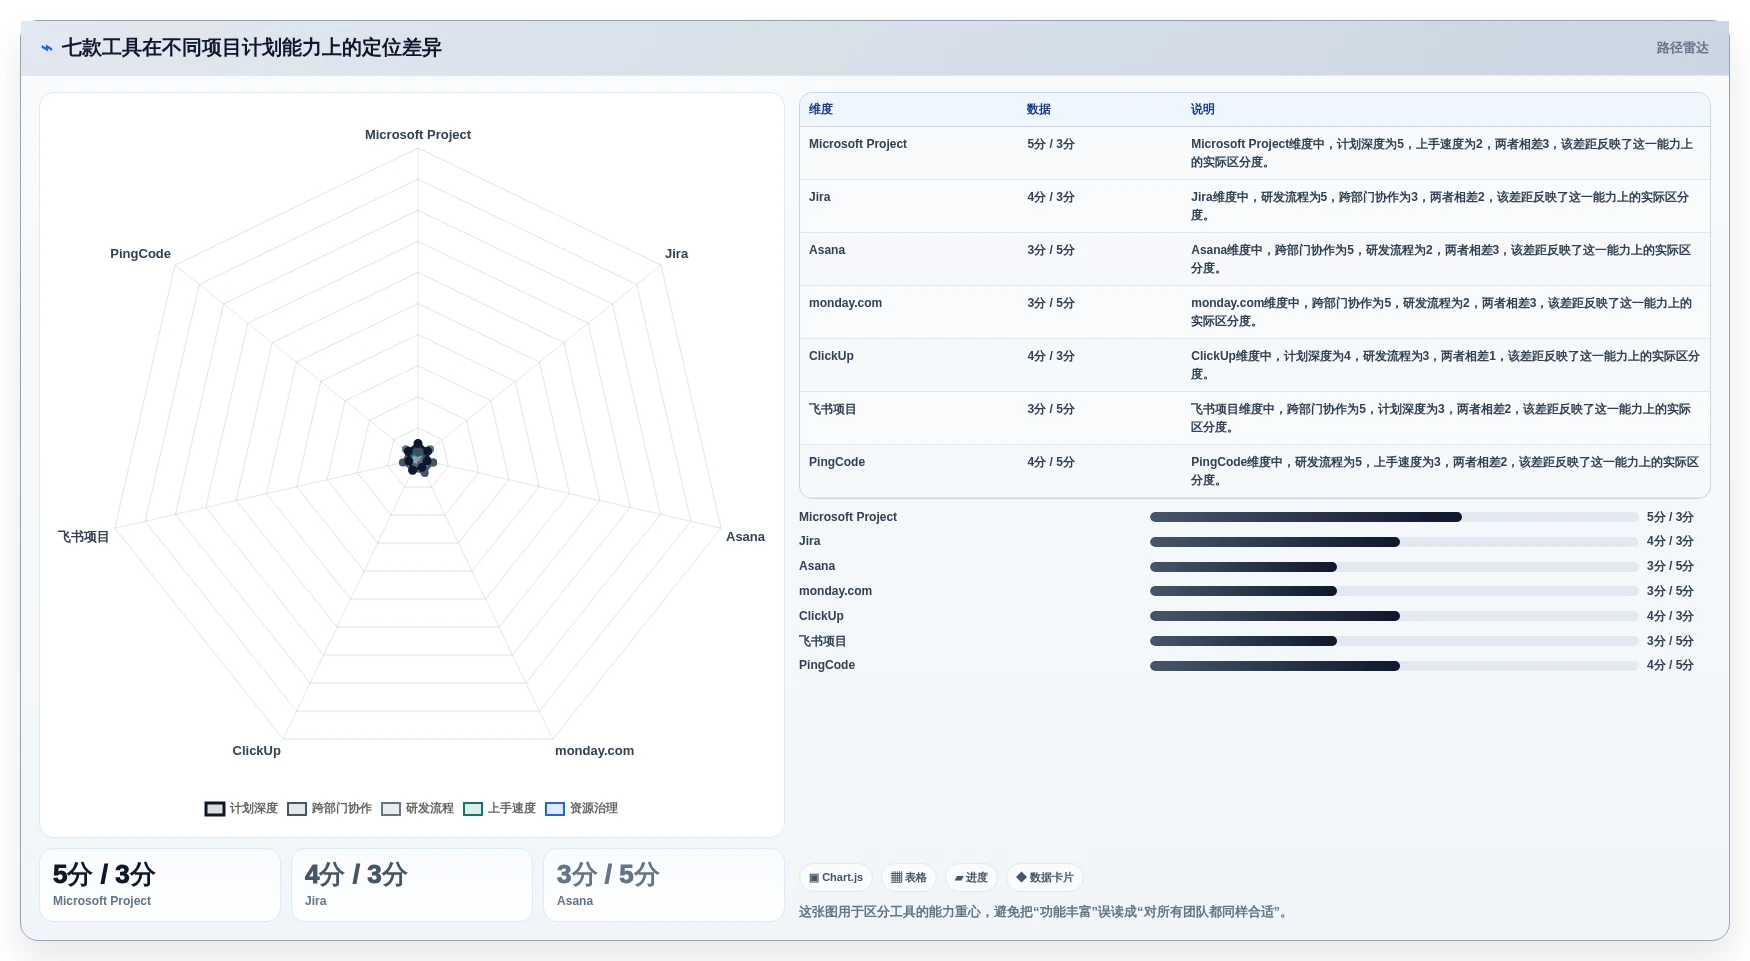
Task: Select the ClickUp table row name
Action: [x=831, y=357]
